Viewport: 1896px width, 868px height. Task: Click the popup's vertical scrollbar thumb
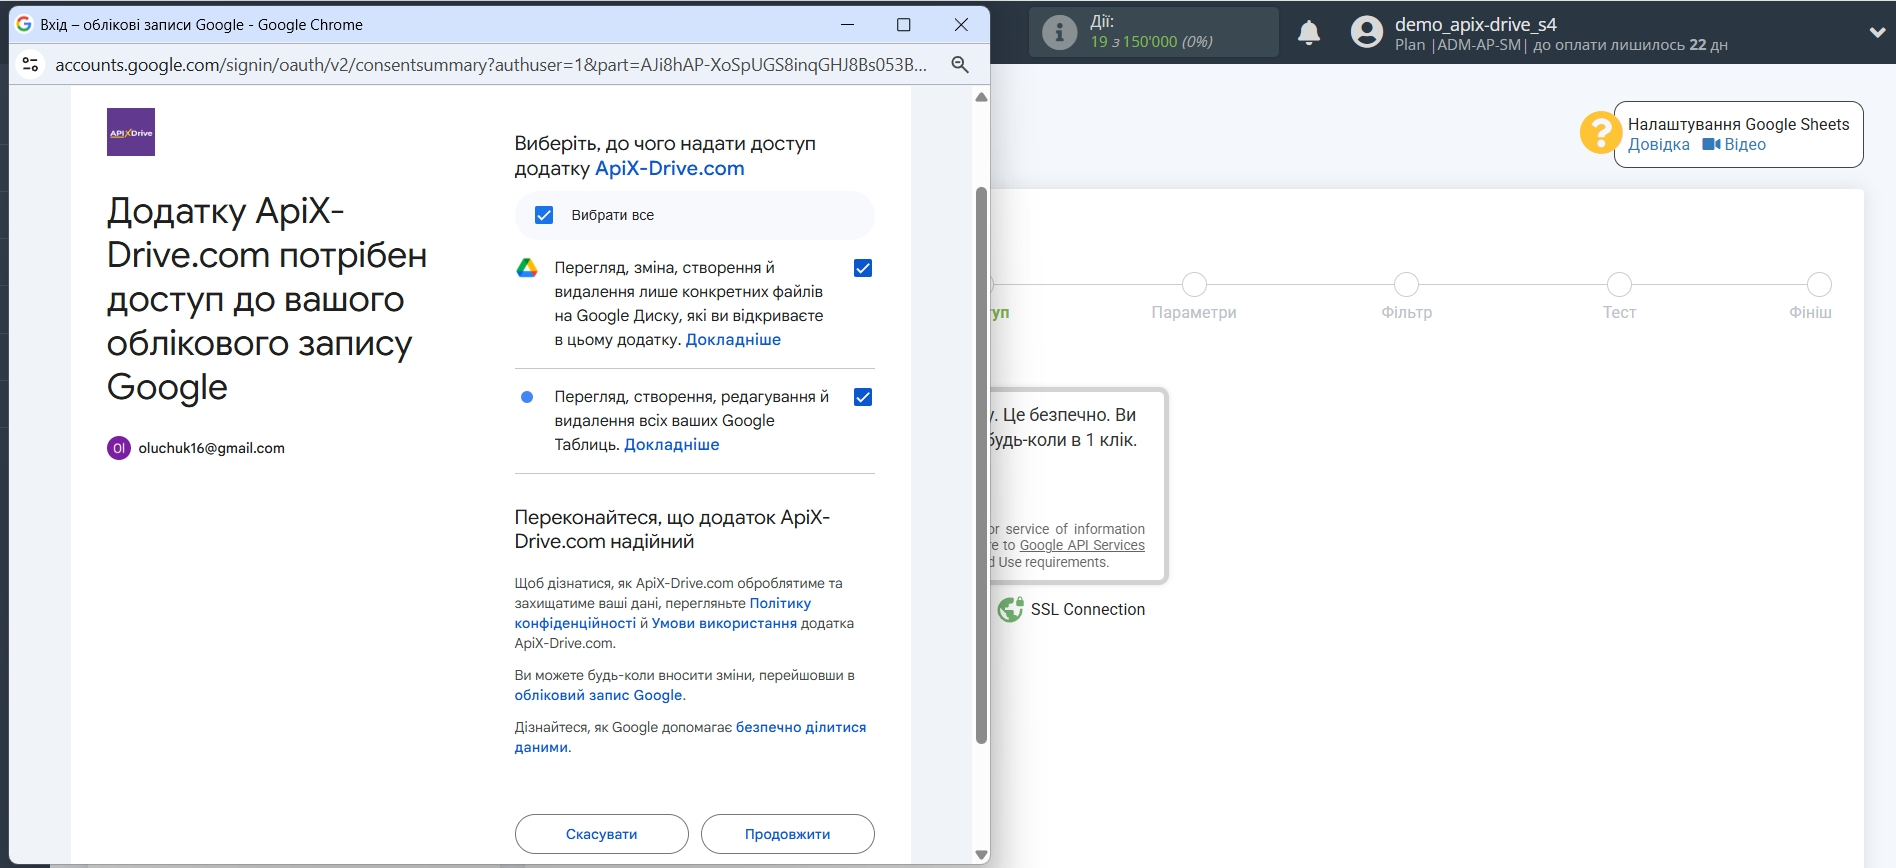click(981, 465)
